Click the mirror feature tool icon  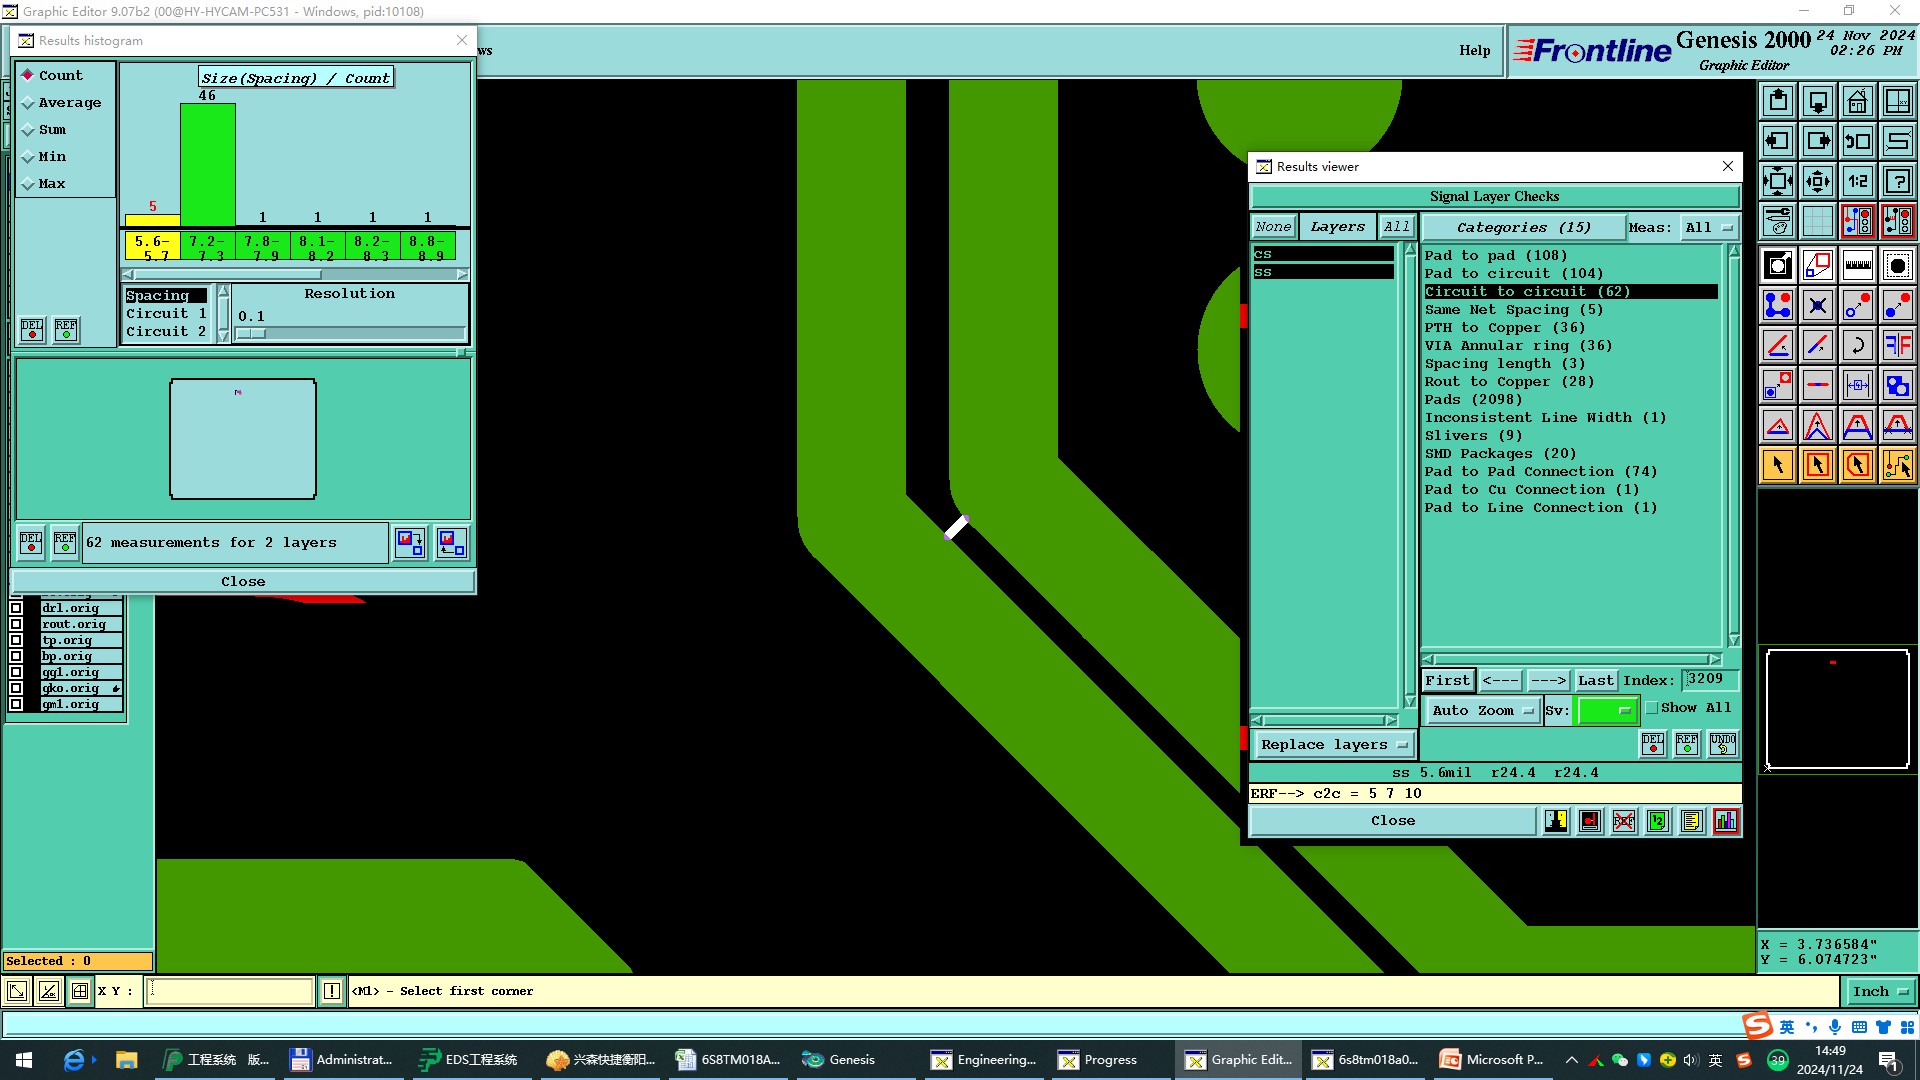pos(1897,345)
